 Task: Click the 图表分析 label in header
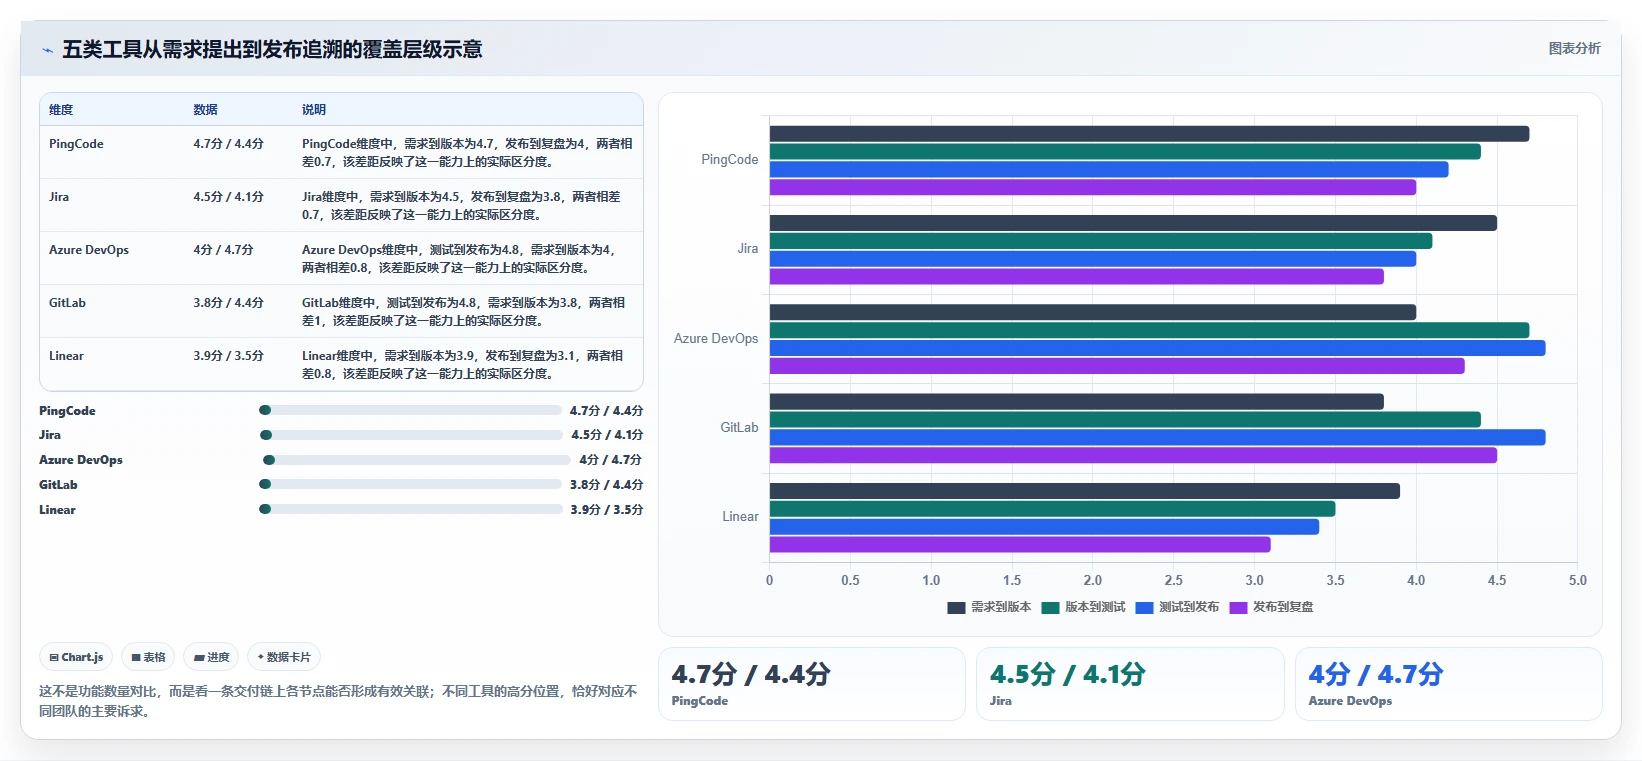pyautogui.click(x=1574, y=48)
